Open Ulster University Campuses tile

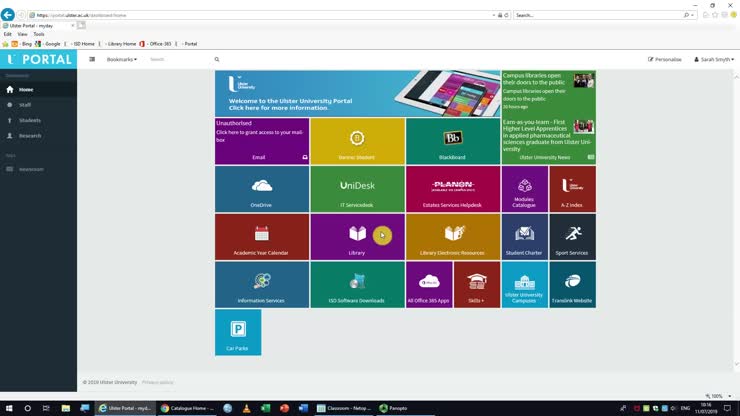pos(524,285)
